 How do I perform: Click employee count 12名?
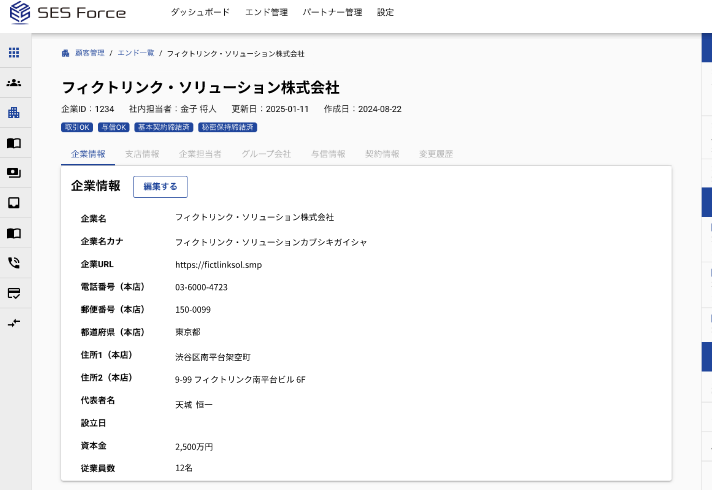tap(184, 468)
